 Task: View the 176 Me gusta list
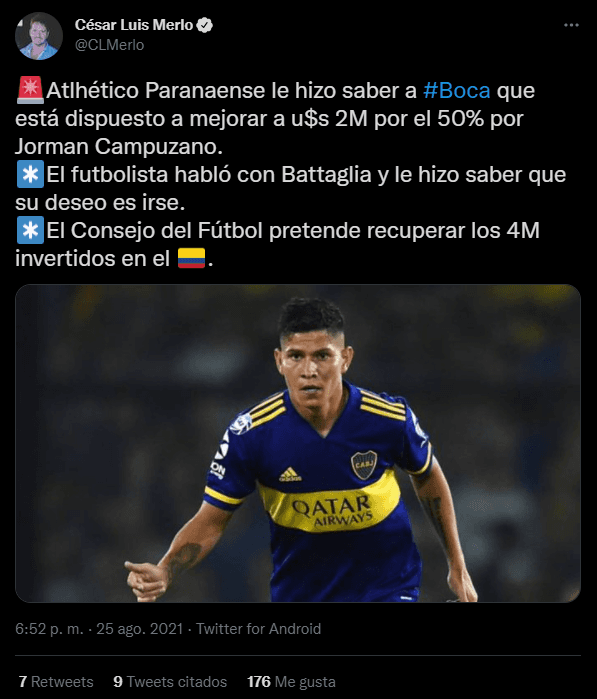point(292,682)
